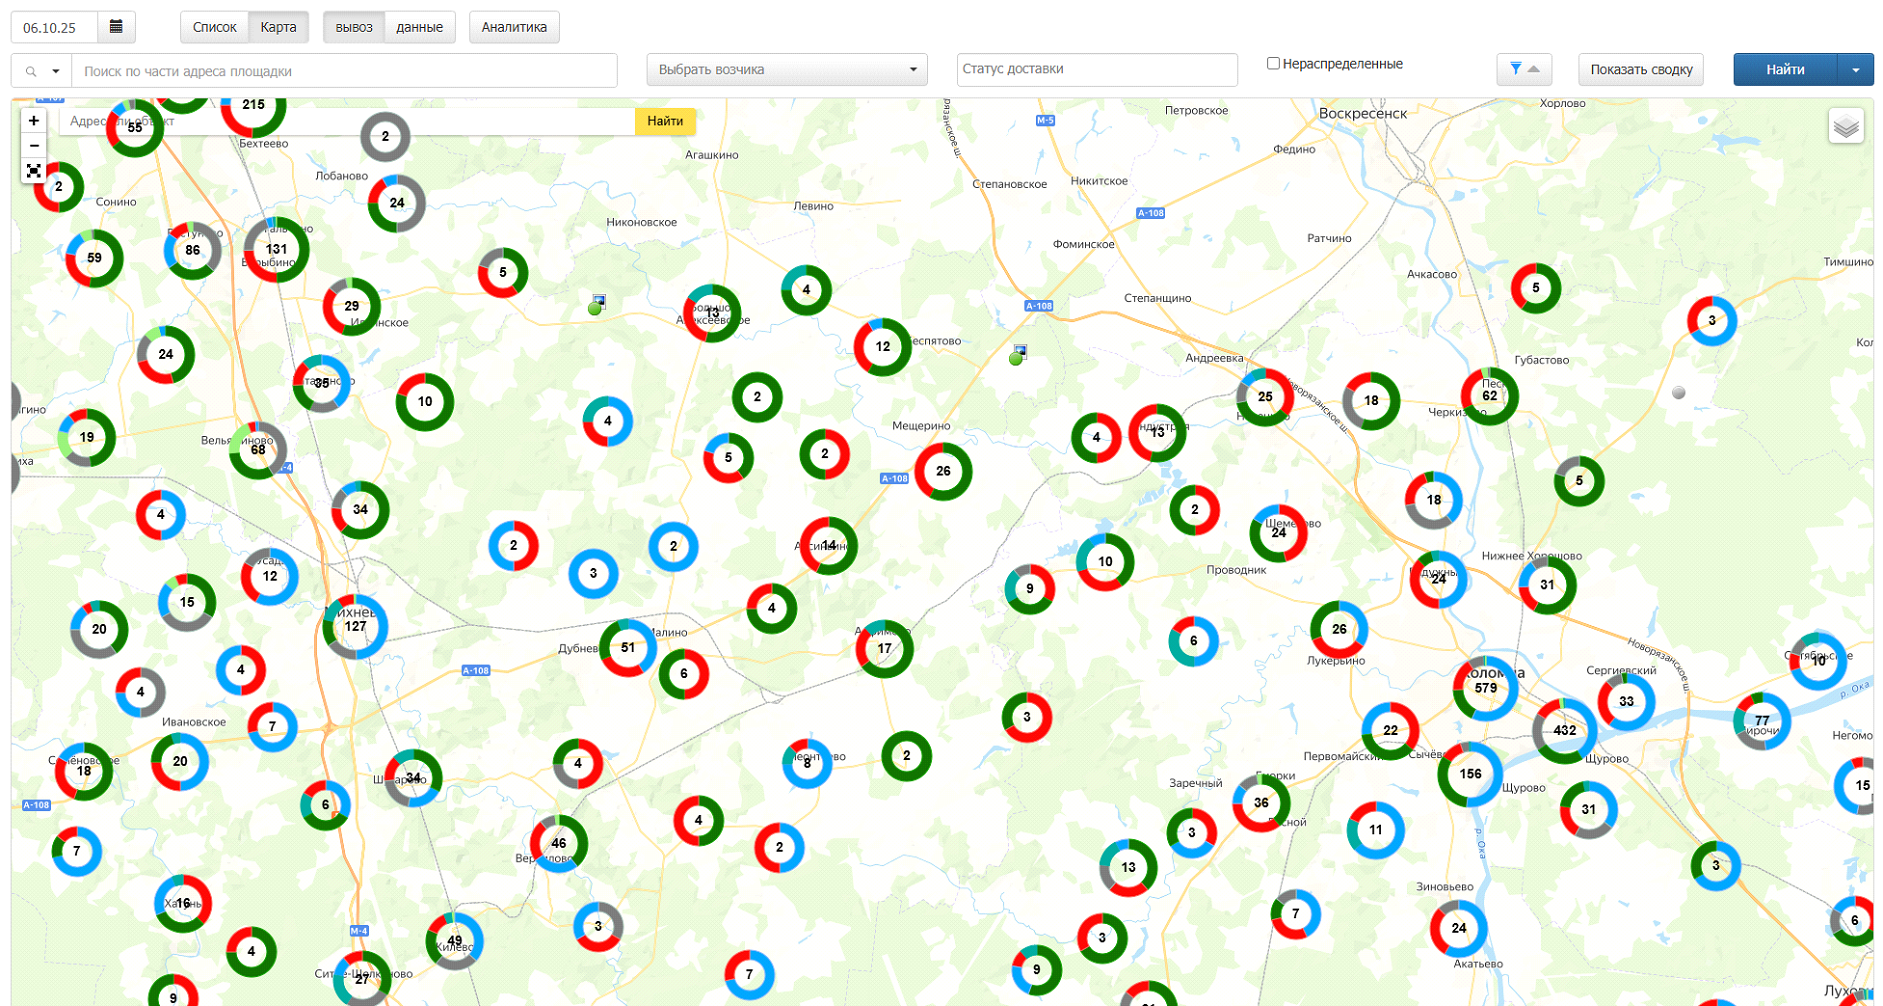The image size is (1883, 1006).
Task: Select the gray dot marker near Губастово
Action: [1679, 393]
